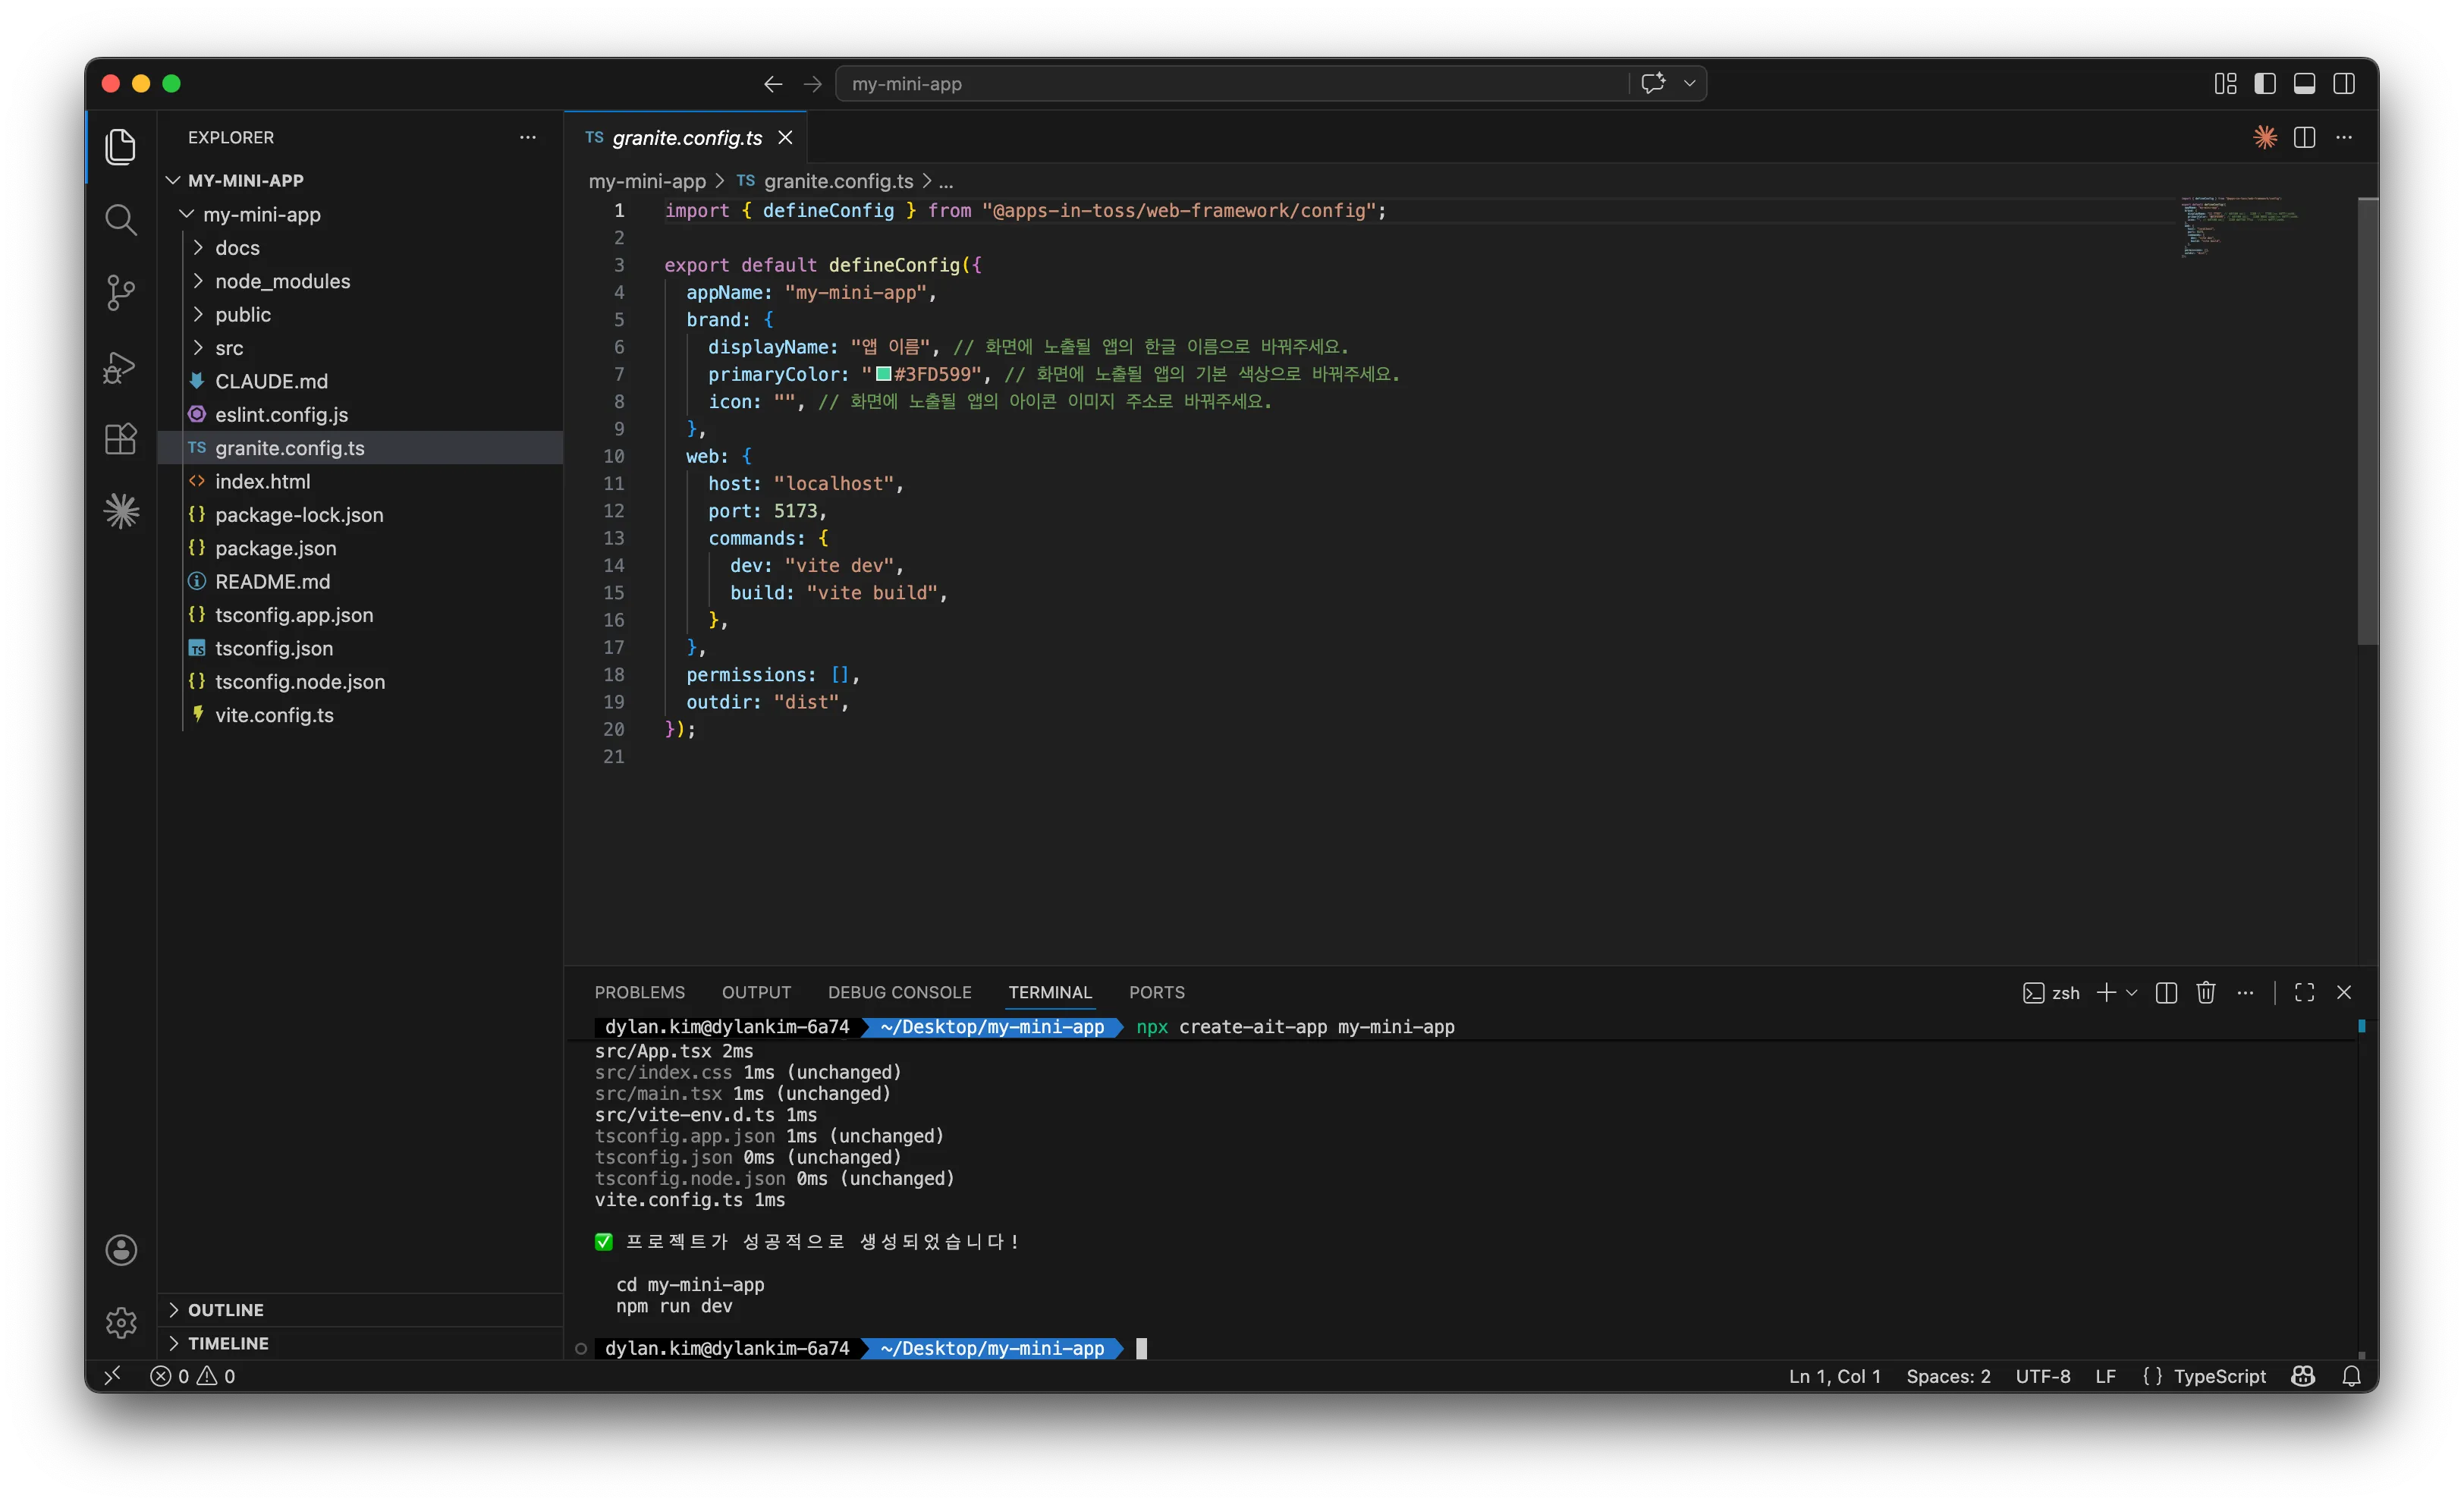This screenshot has width=2464, height=1505.
Task: Open notifications bell in status bar
Action: (x=2351, y=1376)
